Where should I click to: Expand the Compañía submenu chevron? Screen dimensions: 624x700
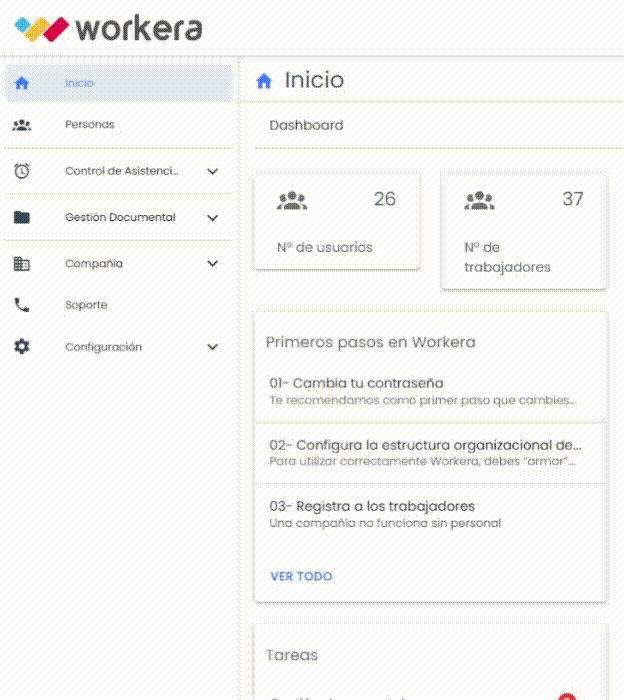click(212, 264)
